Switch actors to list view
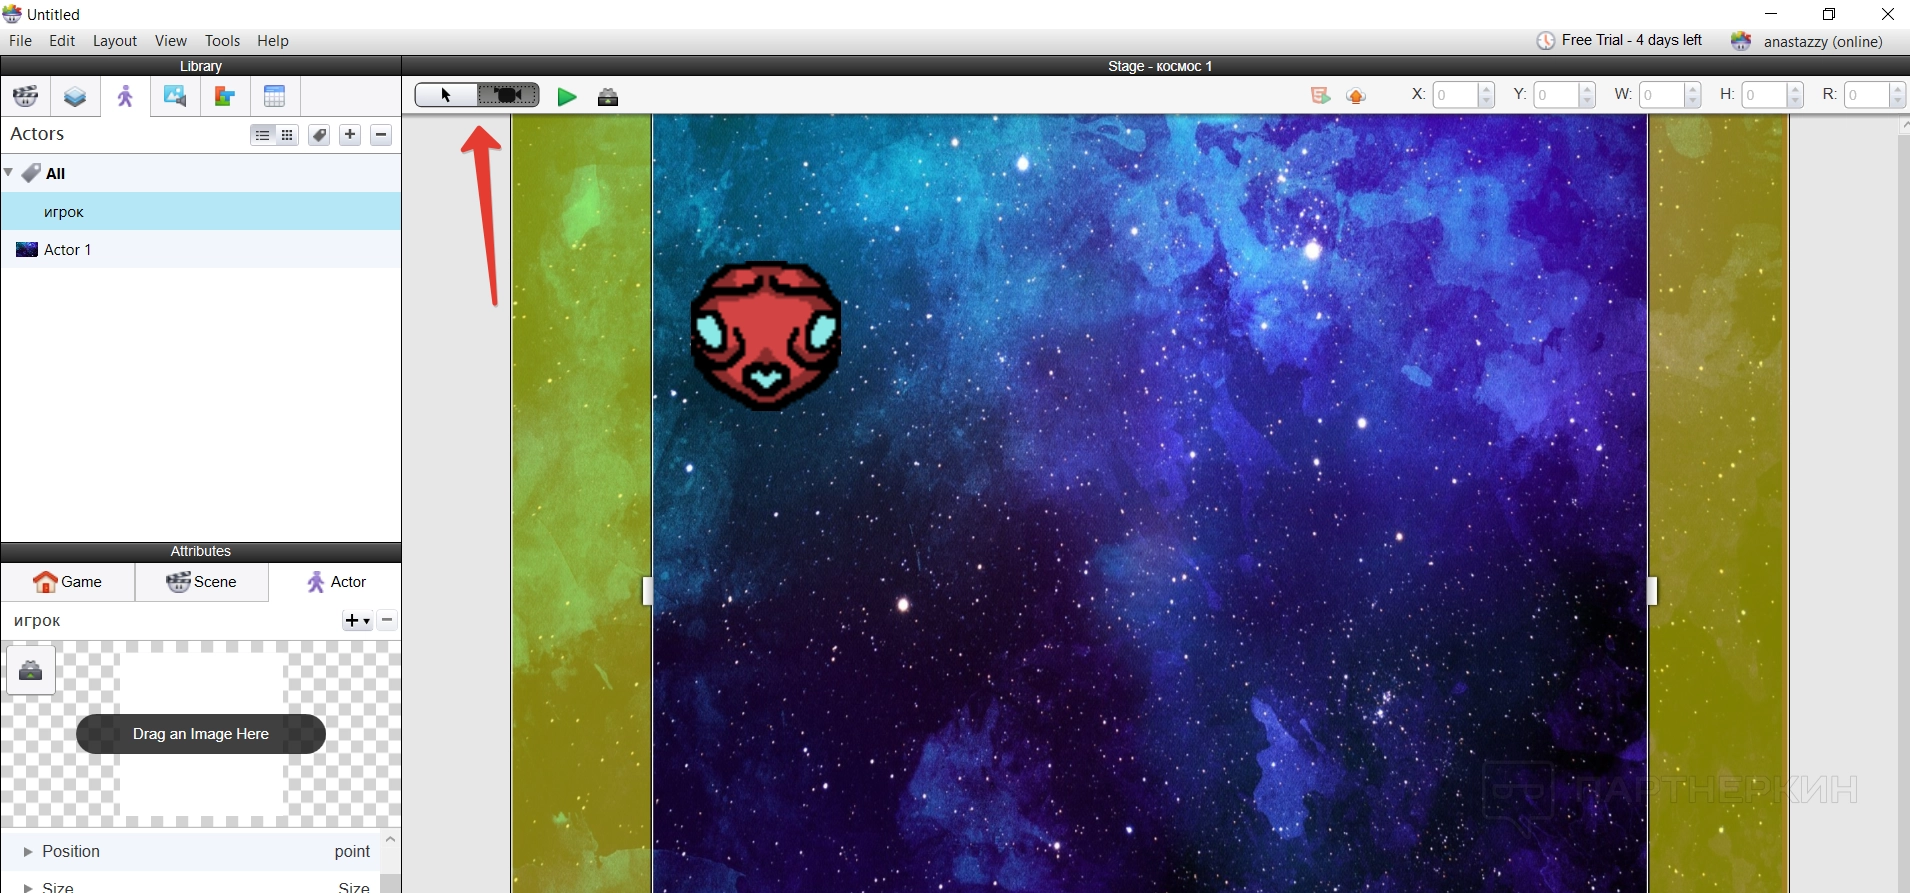Viewport: 1910px width, 893px height. (262, 135)
